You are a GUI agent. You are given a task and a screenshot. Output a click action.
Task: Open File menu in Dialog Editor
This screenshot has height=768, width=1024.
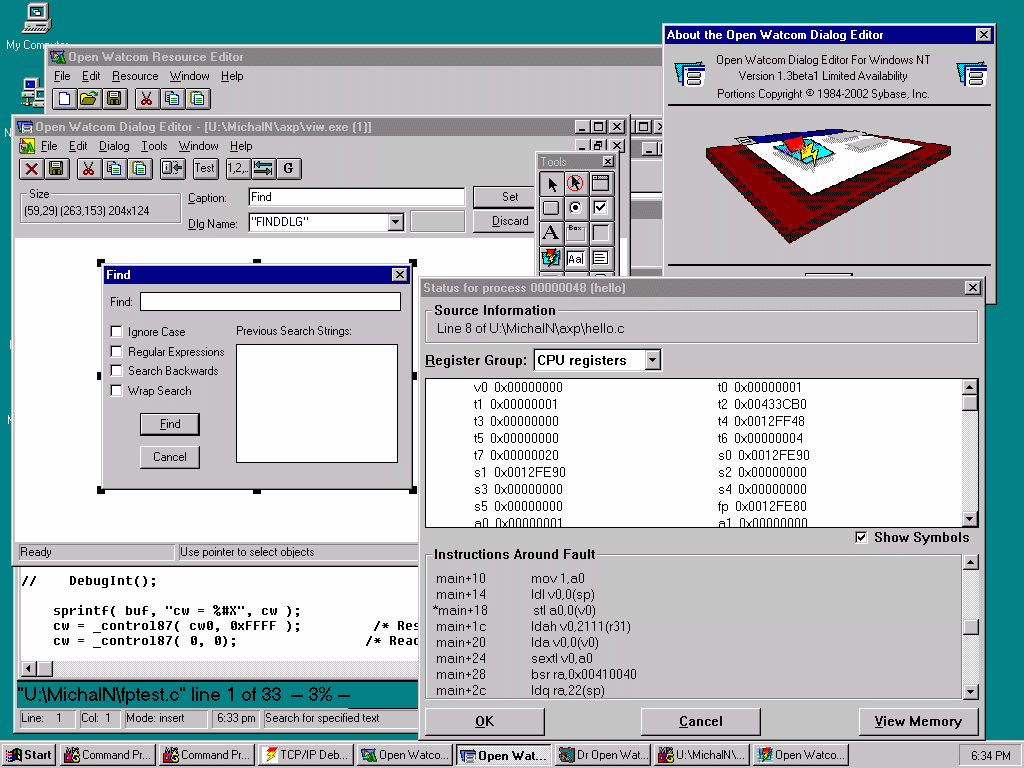tap(49, 146)
